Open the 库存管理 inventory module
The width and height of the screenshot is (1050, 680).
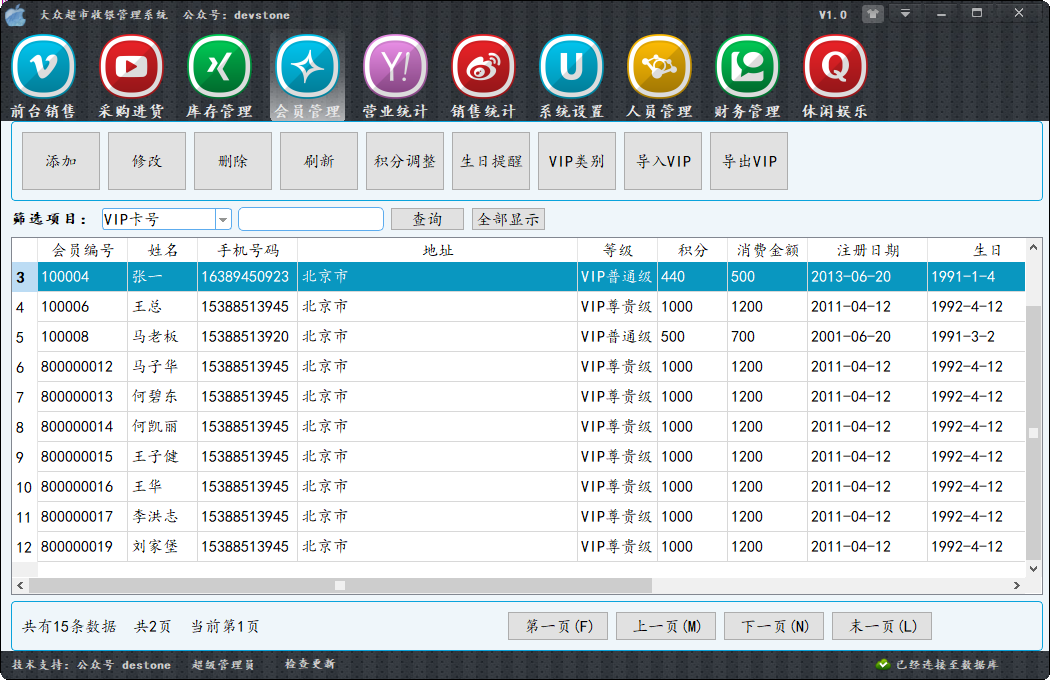pyautogui.click(x=219, y=77)
